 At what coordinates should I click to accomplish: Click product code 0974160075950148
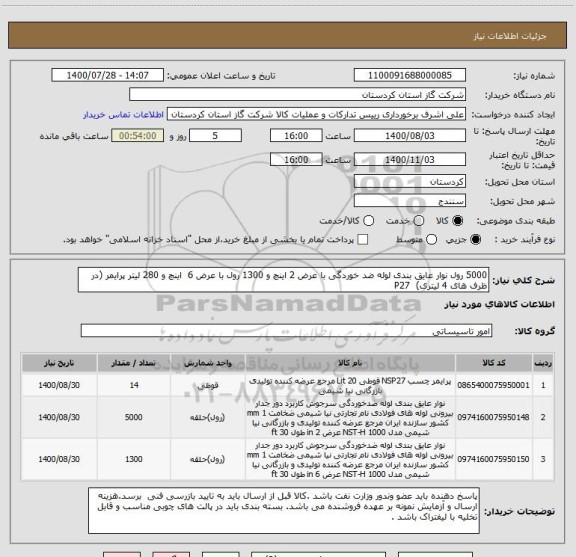pos(493,417)
